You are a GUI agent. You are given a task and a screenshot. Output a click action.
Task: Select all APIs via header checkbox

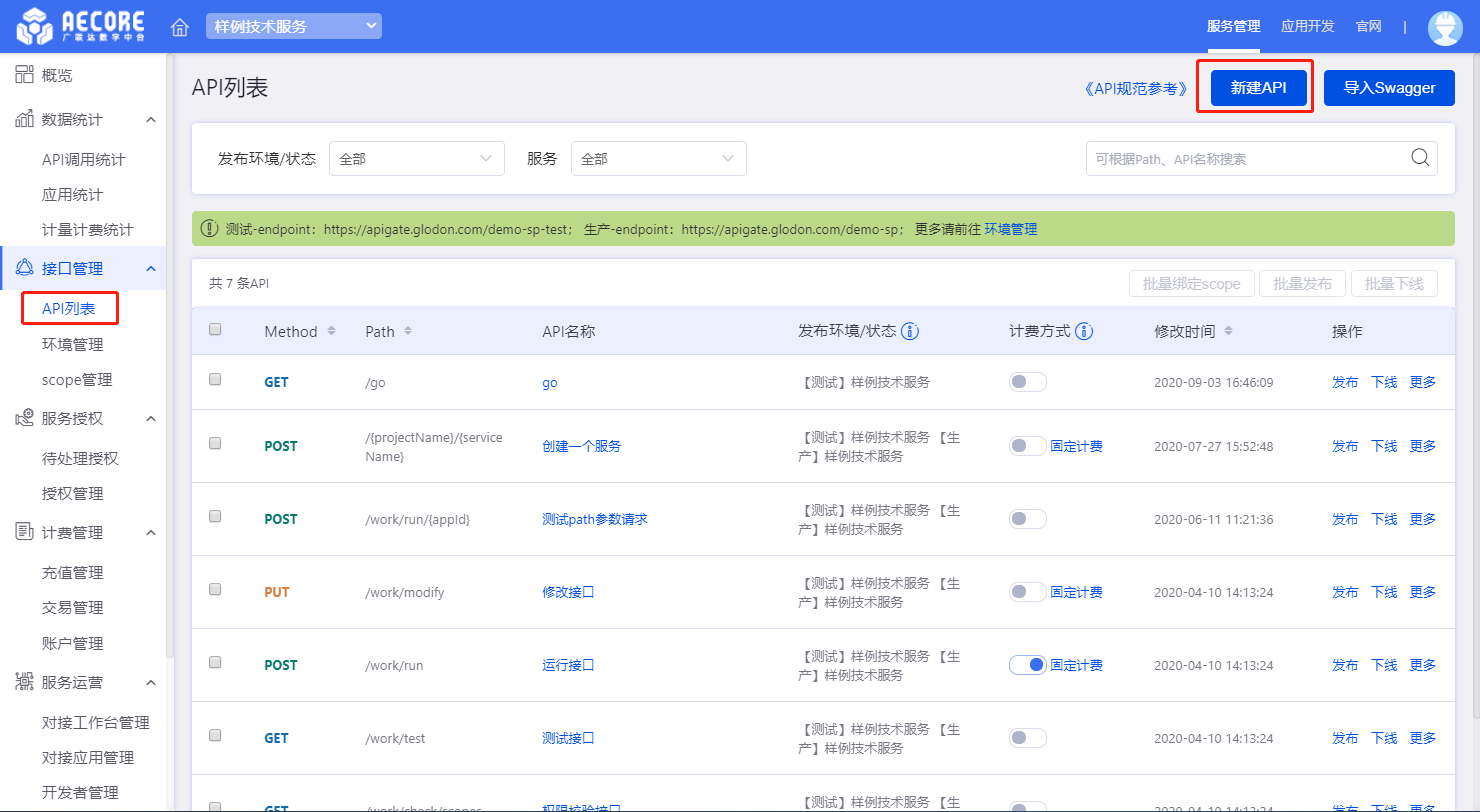pyautogui.click(x=215, y=329)
